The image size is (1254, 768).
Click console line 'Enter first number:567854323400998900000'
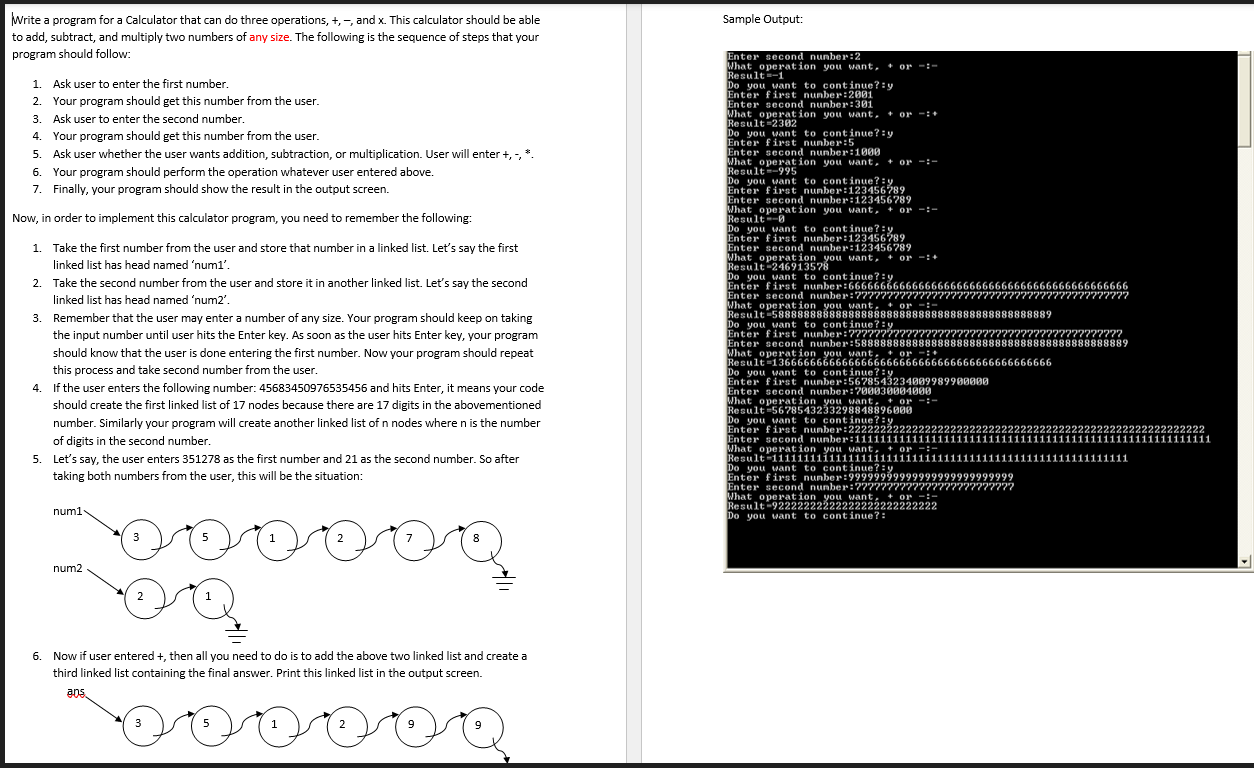point(858,382)
